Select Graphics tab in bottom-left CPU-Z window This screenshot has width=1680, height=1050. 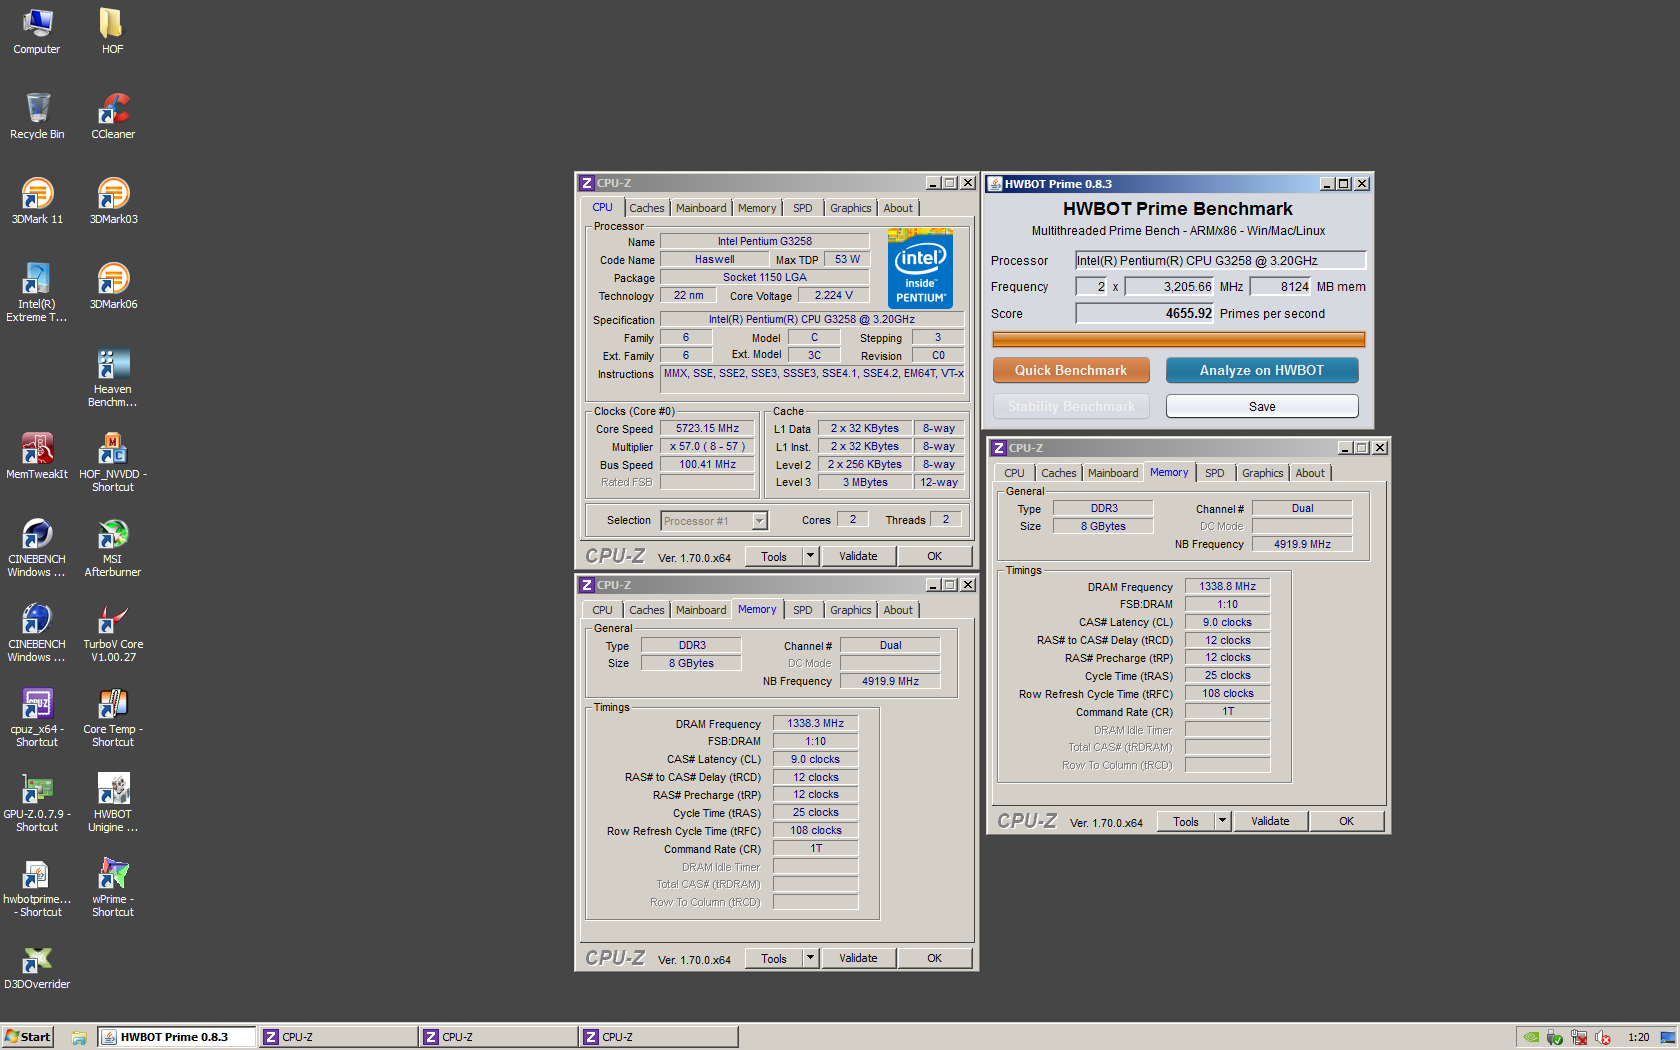(851, 610)
